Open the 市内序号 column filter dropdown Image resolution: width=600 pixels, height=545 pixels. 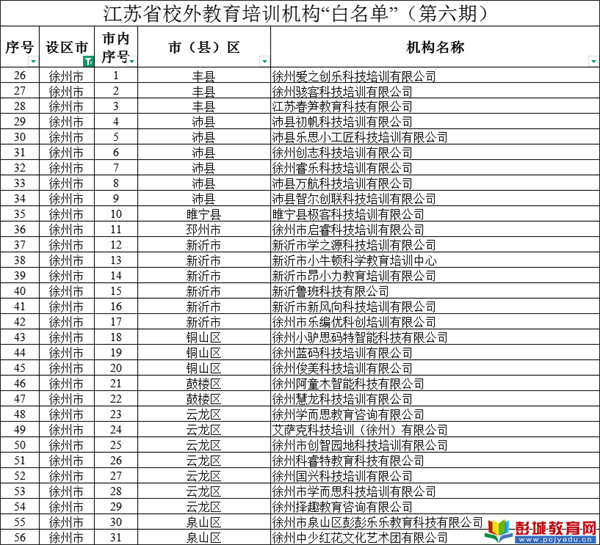click(x=132, y=61)
